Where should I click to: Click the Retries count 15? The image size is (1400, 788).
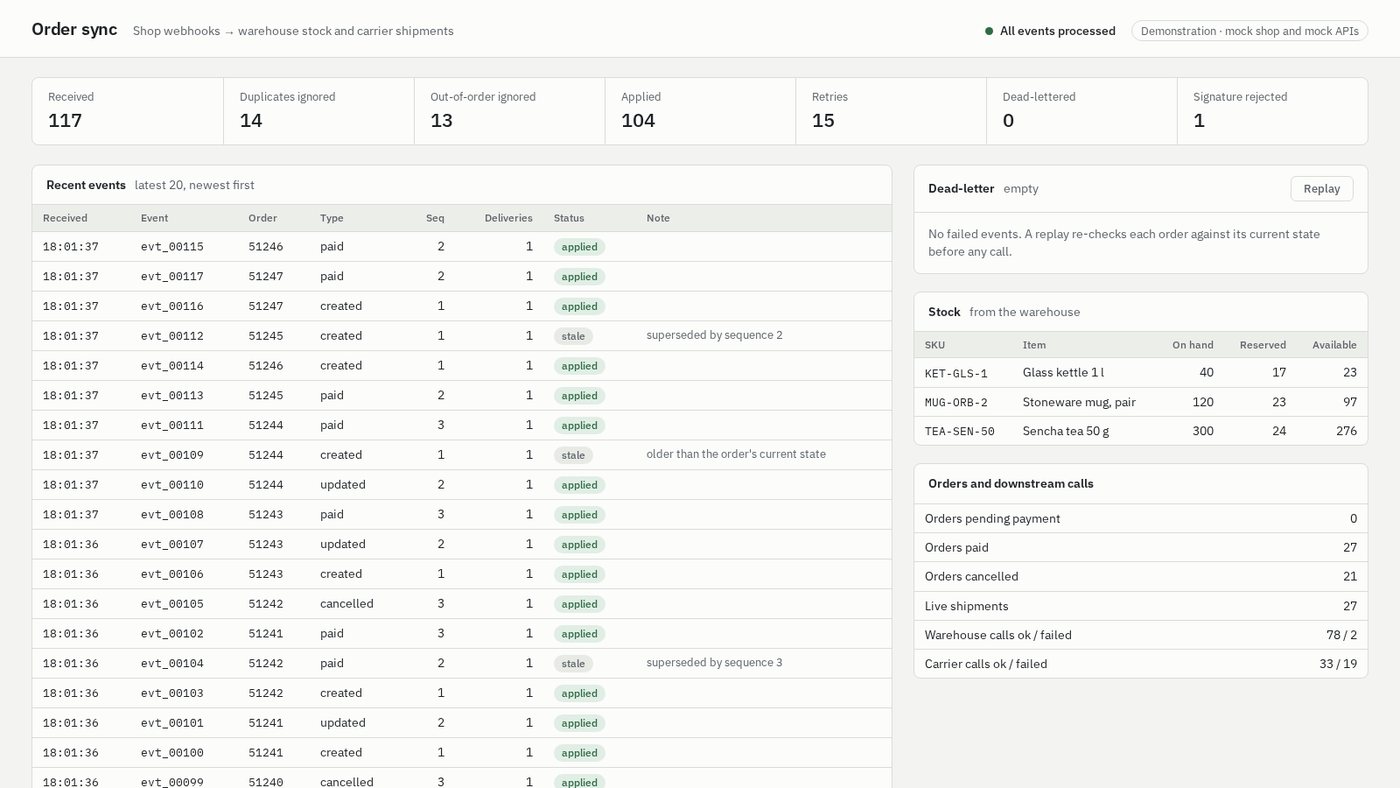click(x=823, y=121)
